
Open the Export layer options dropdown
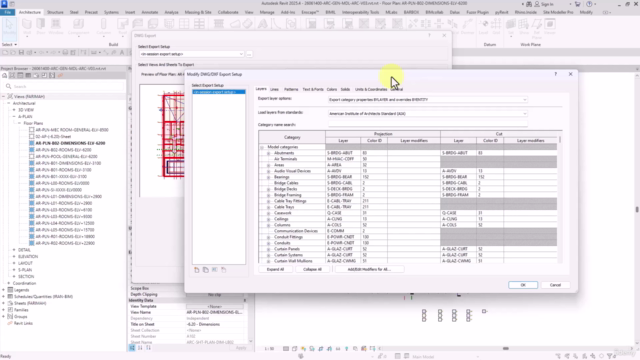click(428, 100)
